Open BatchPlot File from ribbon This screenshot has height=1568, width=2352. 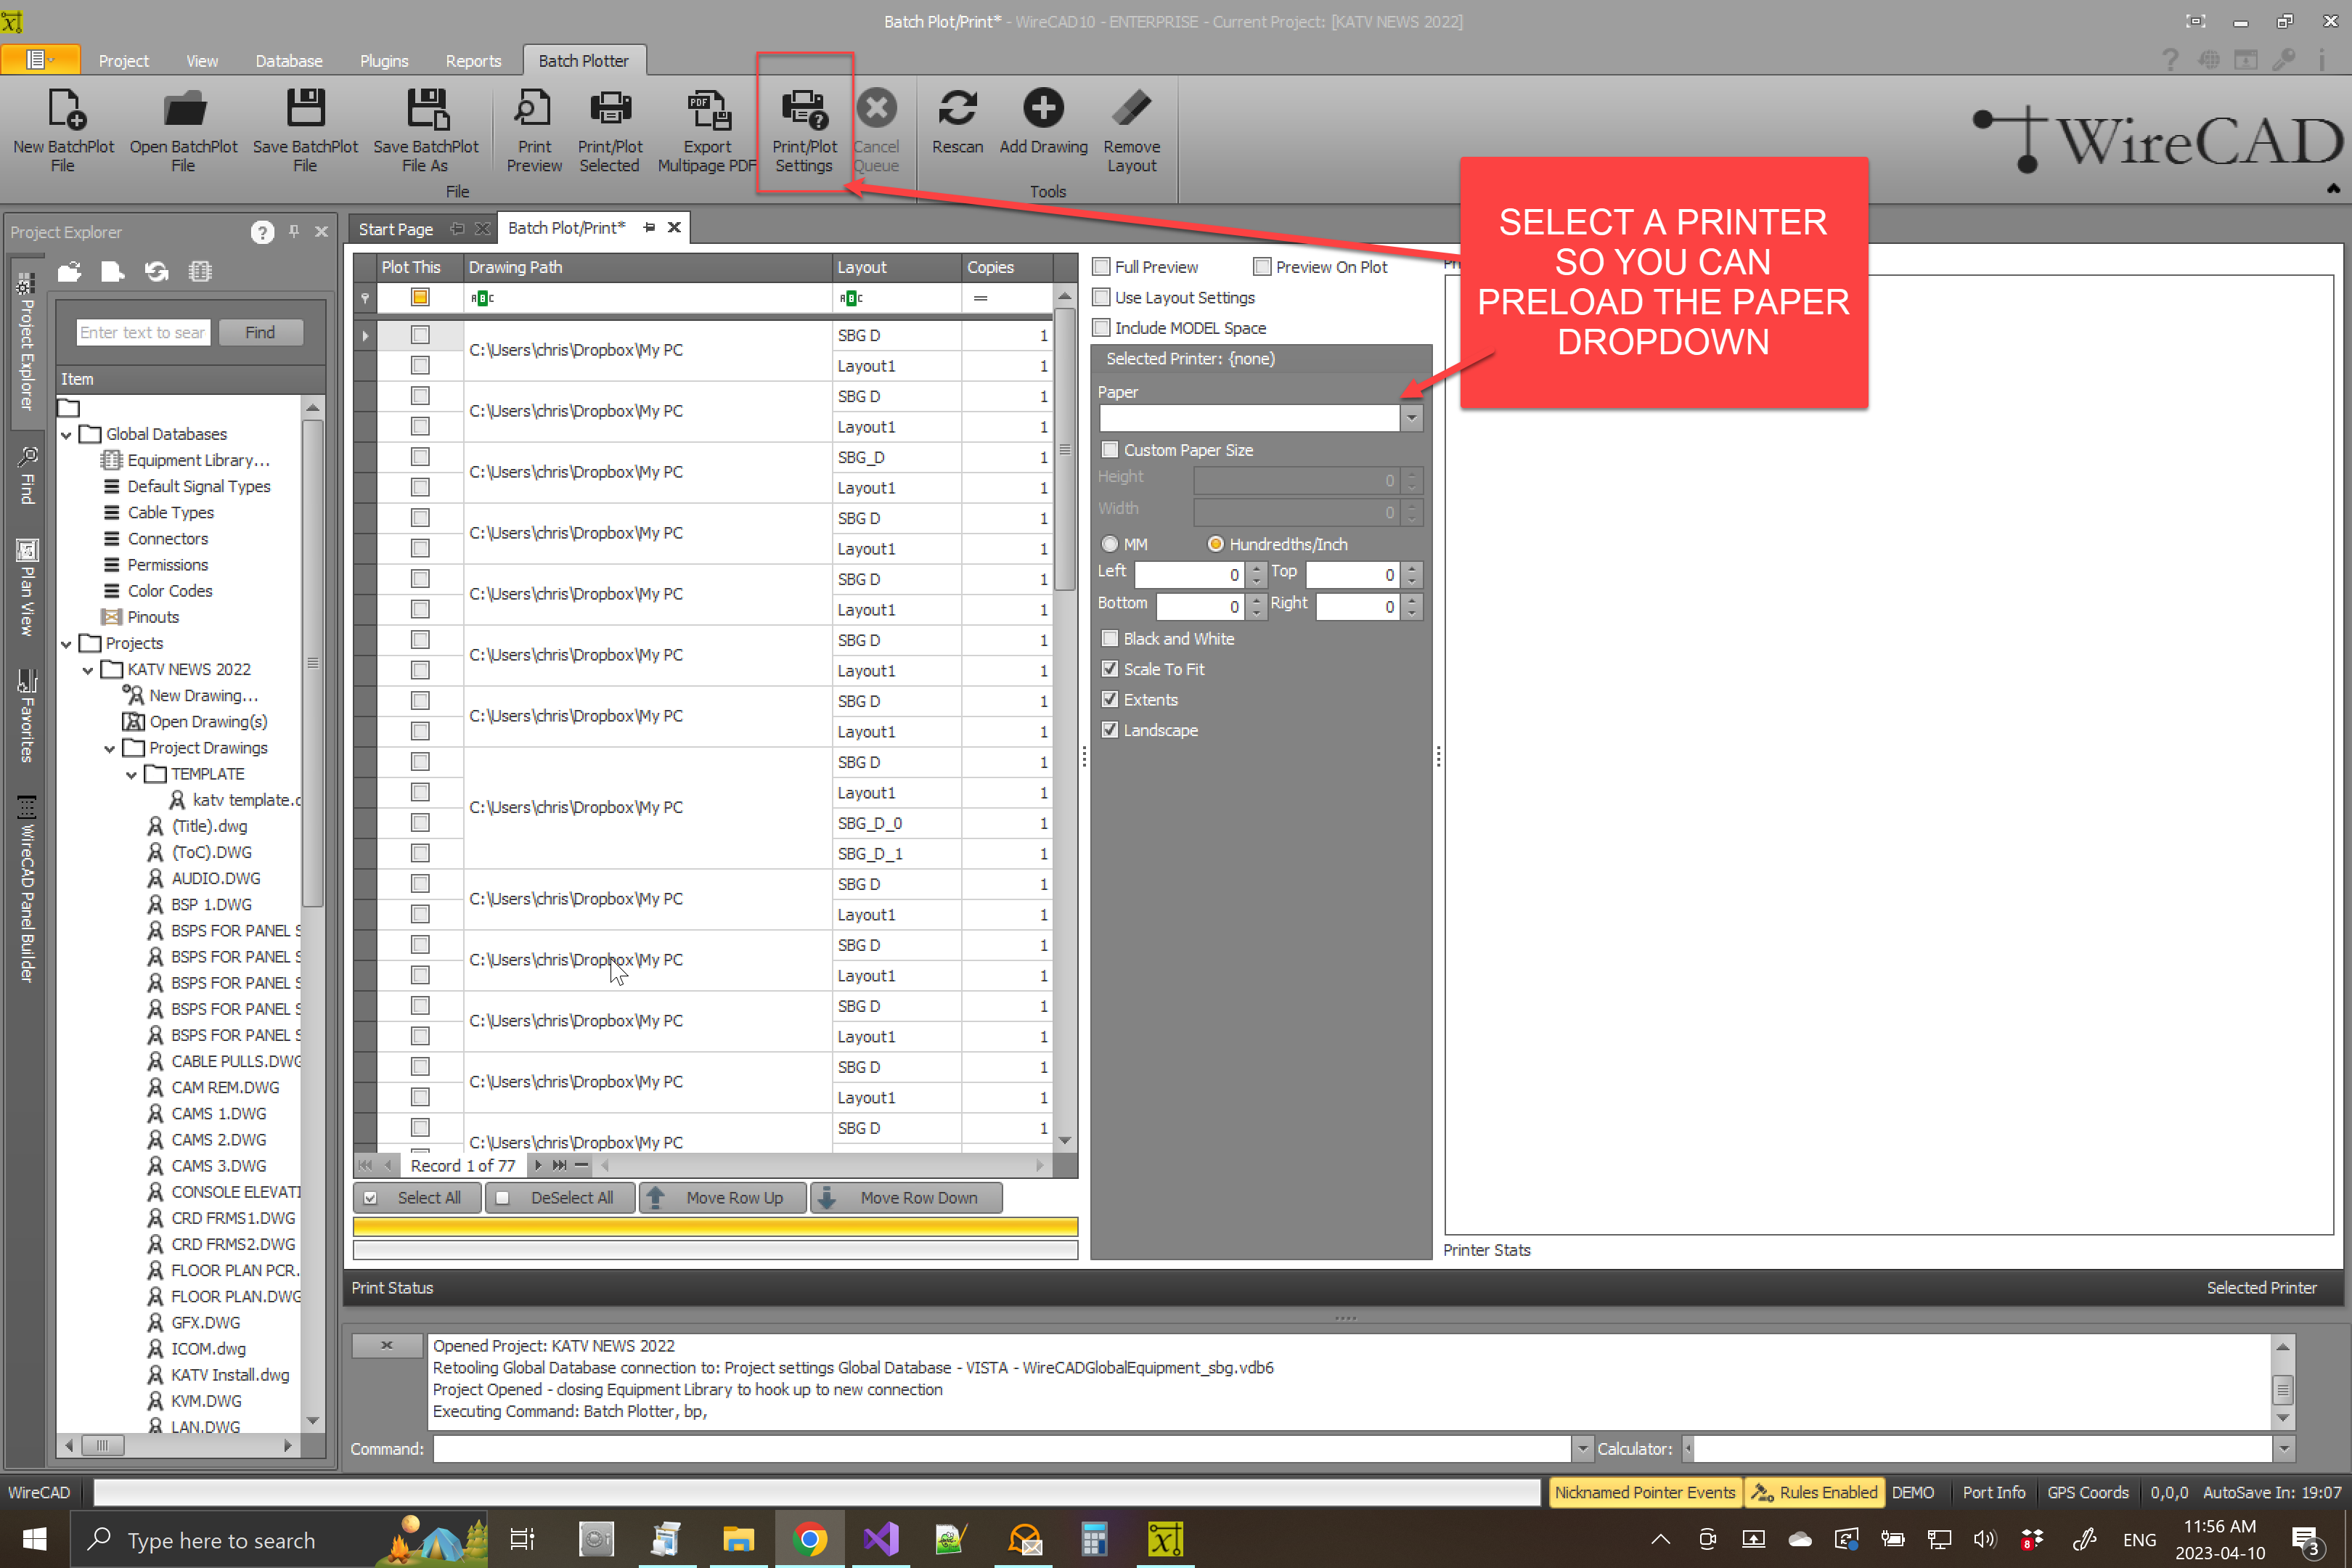click(x=184, y=130)
